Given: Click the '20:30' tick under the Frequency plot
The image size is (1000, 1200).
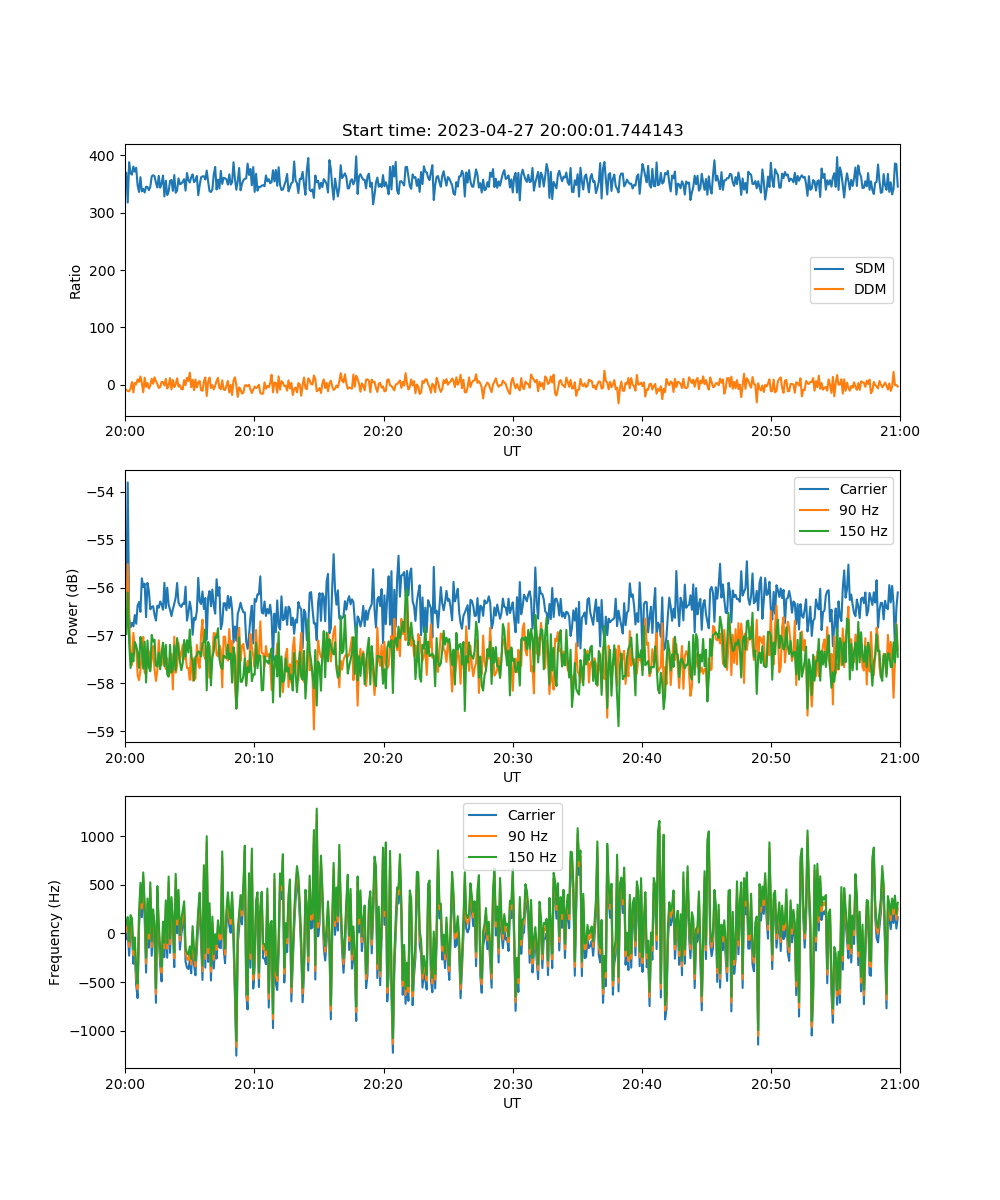Looking at the screenshot, I should pyautogui.click(x=512, y=1084).
